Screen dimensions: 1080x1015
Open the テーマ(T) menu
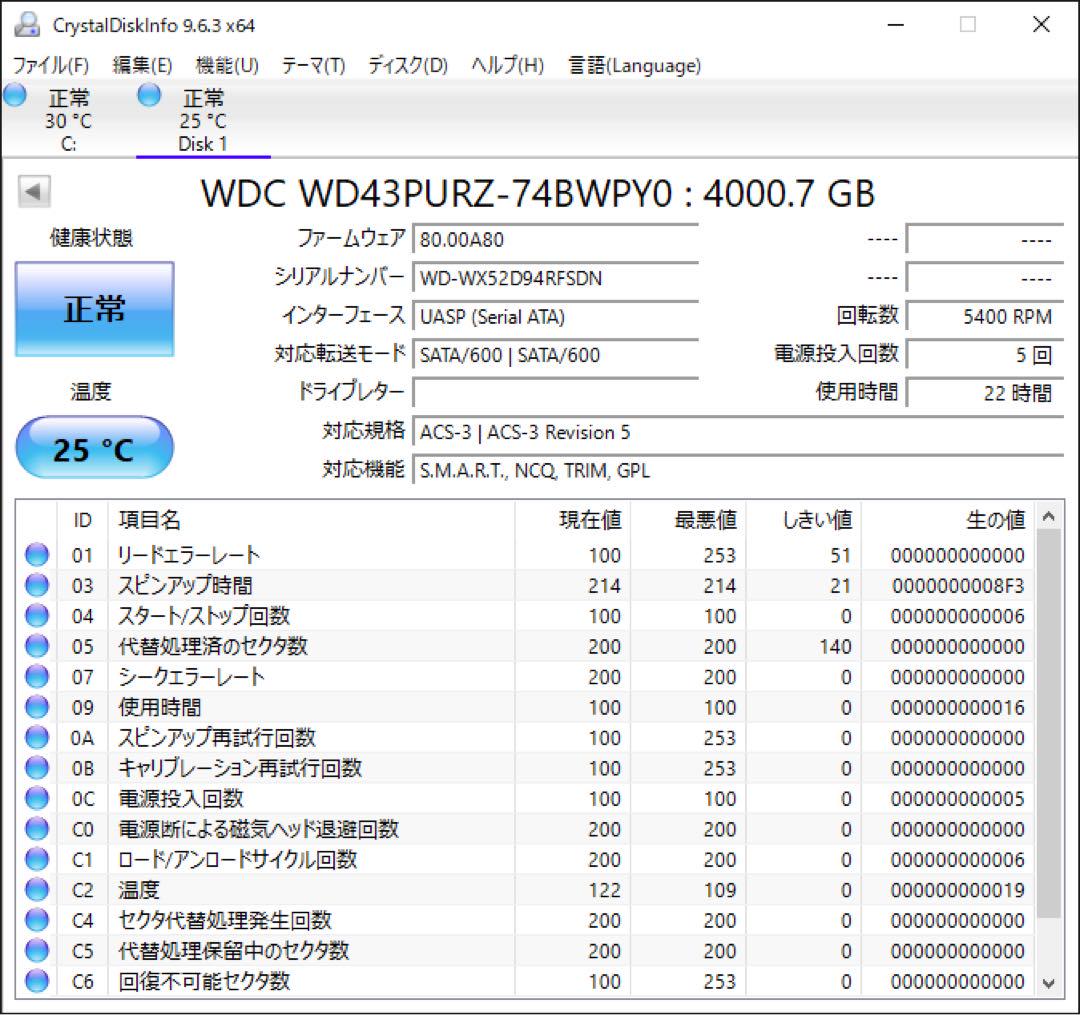313,65
